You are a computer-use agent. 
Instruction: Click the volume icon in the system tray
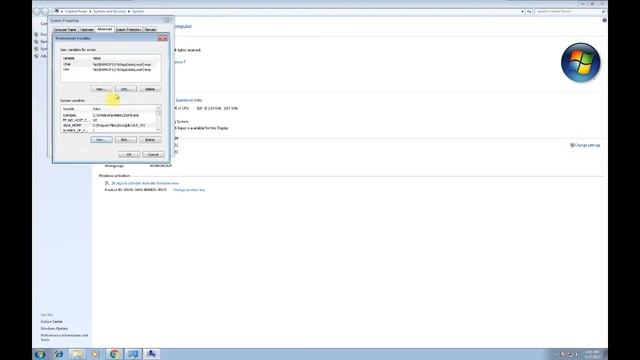577,354
